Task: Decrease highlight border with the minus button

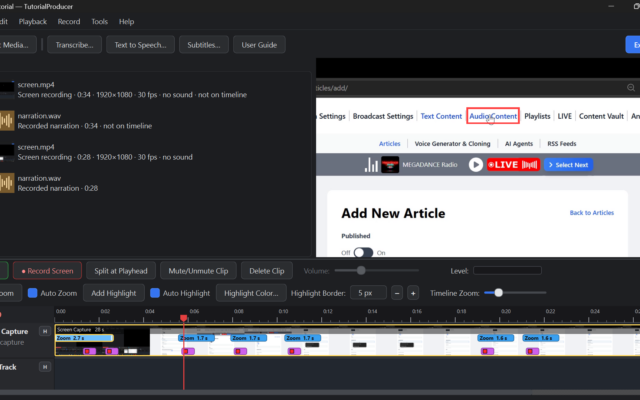Action: click(x=397, y=293)
